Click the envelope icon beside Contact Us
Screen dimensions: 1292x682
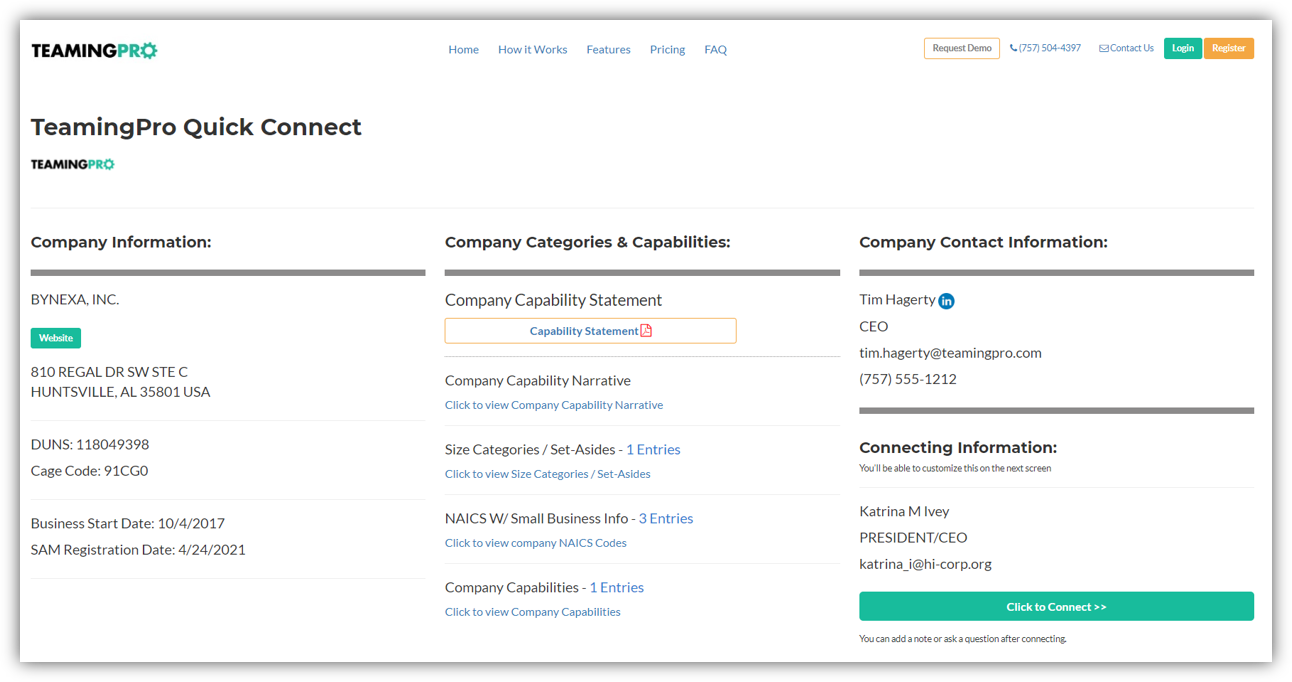click(1103, 48)
